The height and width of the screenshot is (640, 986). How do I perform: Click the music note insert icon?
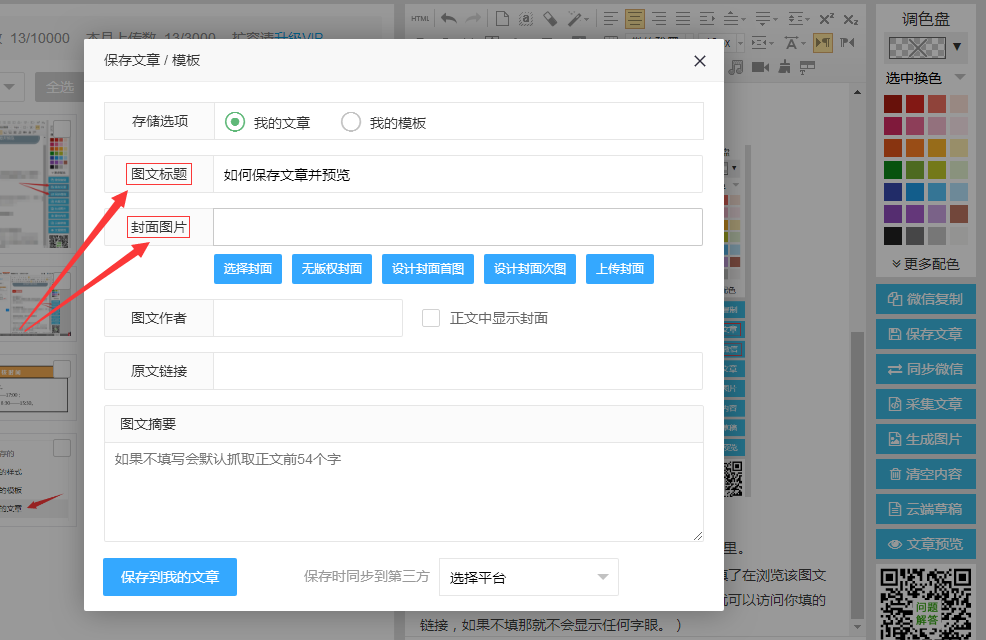point(736,67)
